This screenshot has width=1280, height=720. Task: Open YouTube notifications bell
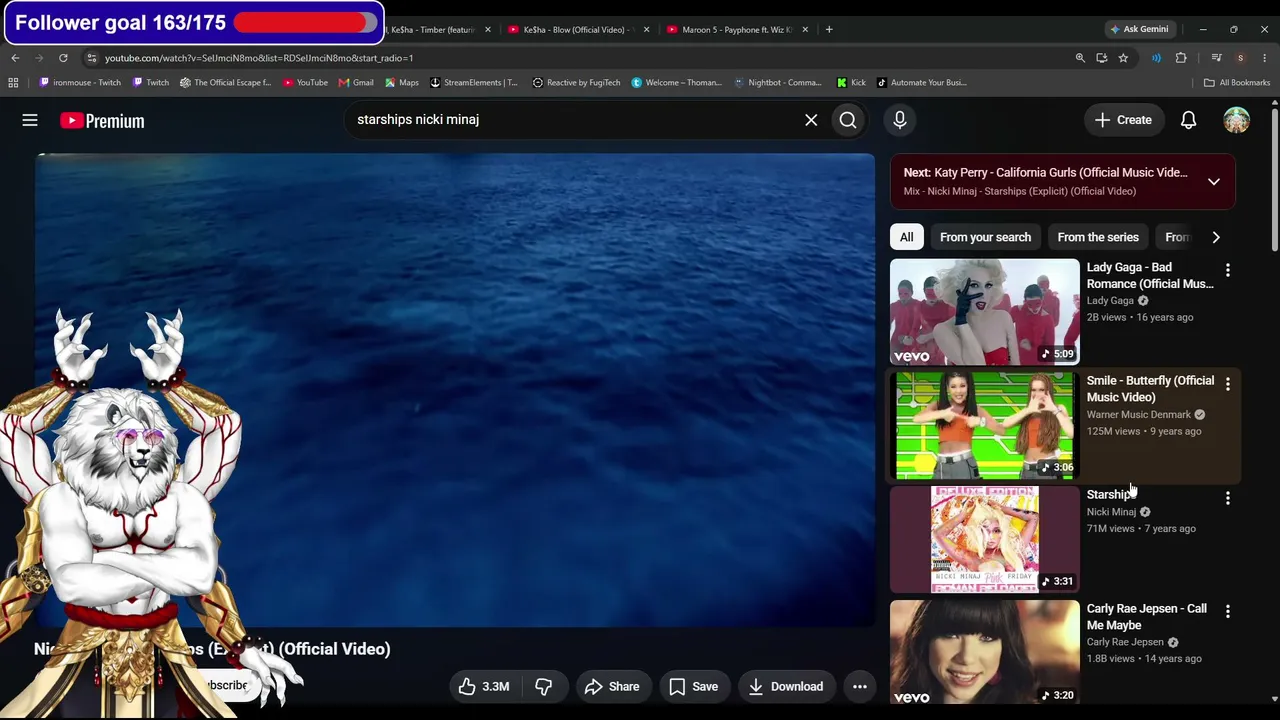[1188, 120]
